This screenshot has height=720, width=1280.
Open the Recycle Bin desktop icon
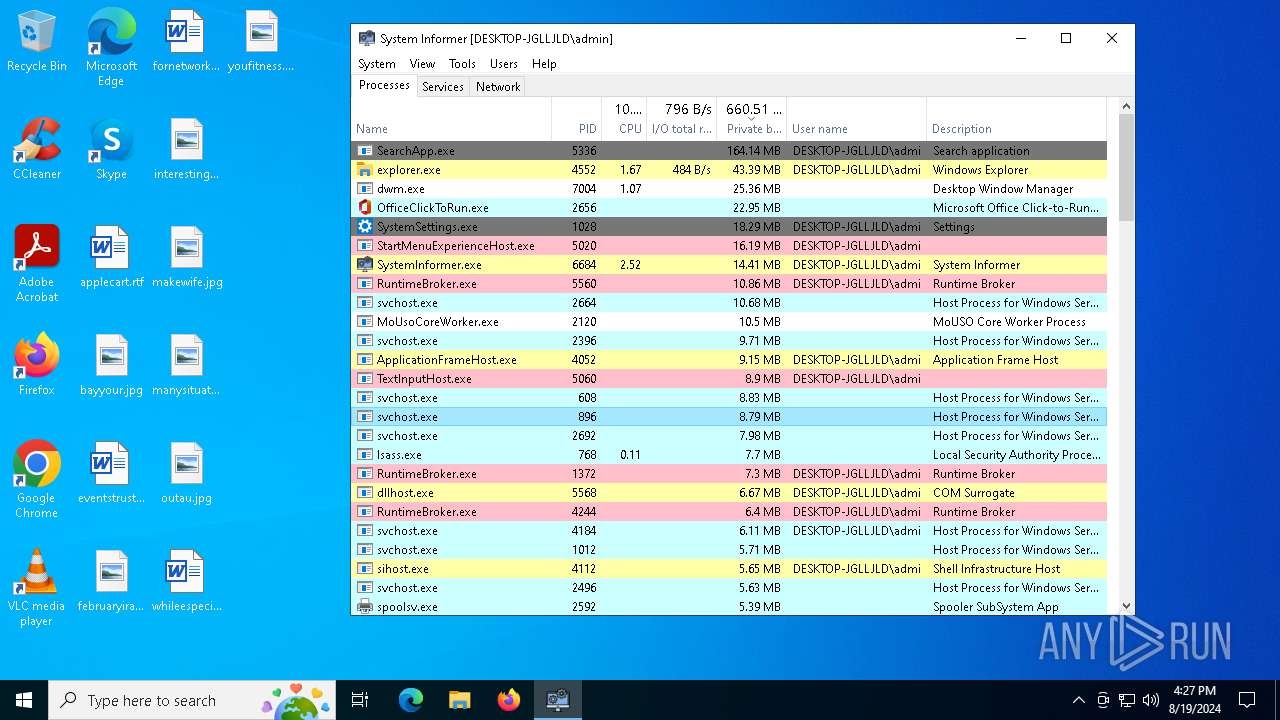pos(37,42)
